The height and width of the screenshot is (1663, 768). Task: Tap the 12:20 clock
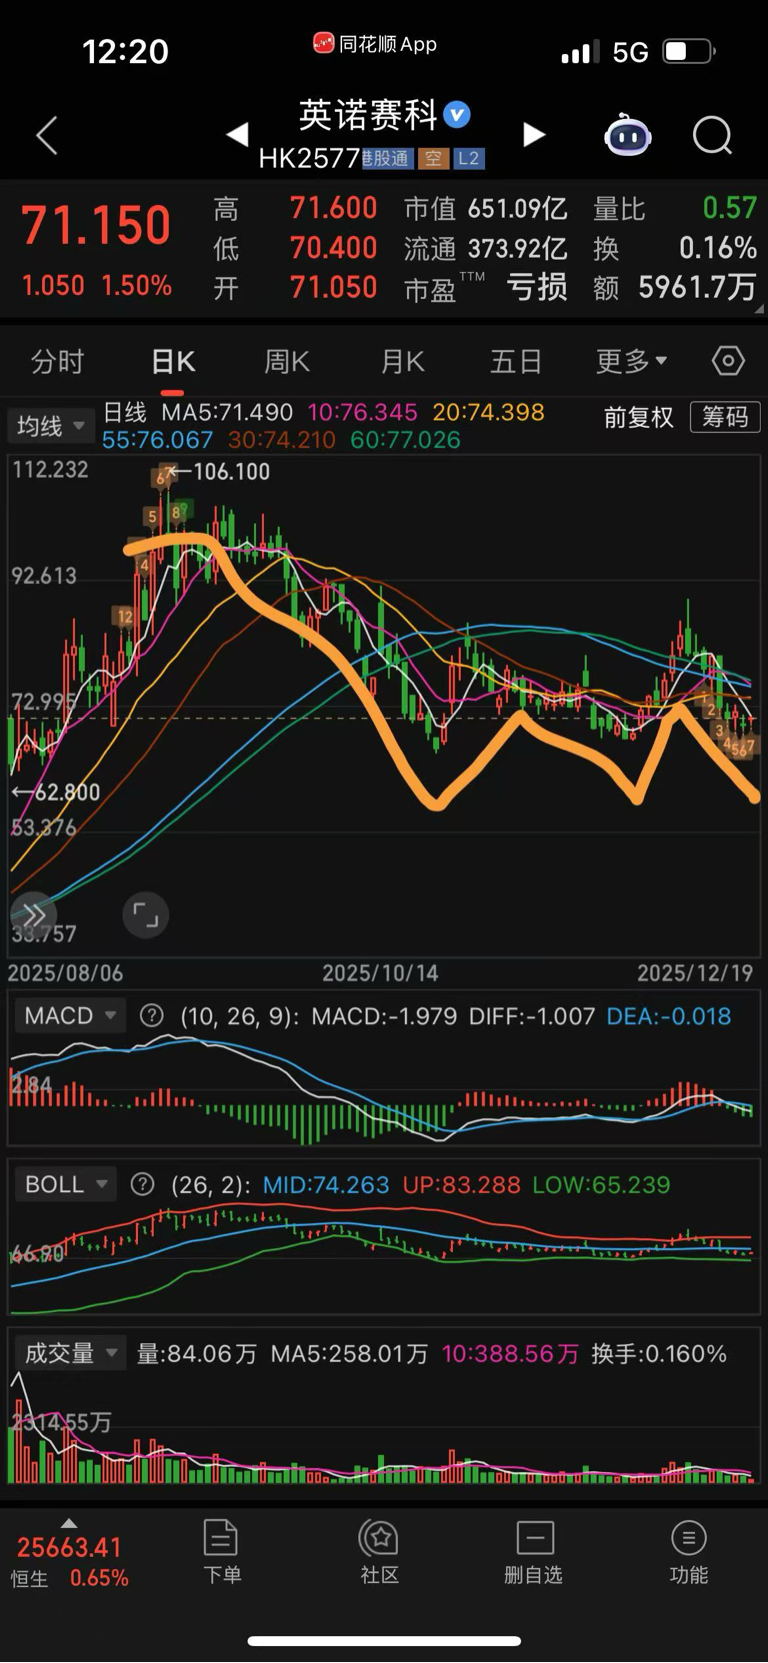click(125, 52)
